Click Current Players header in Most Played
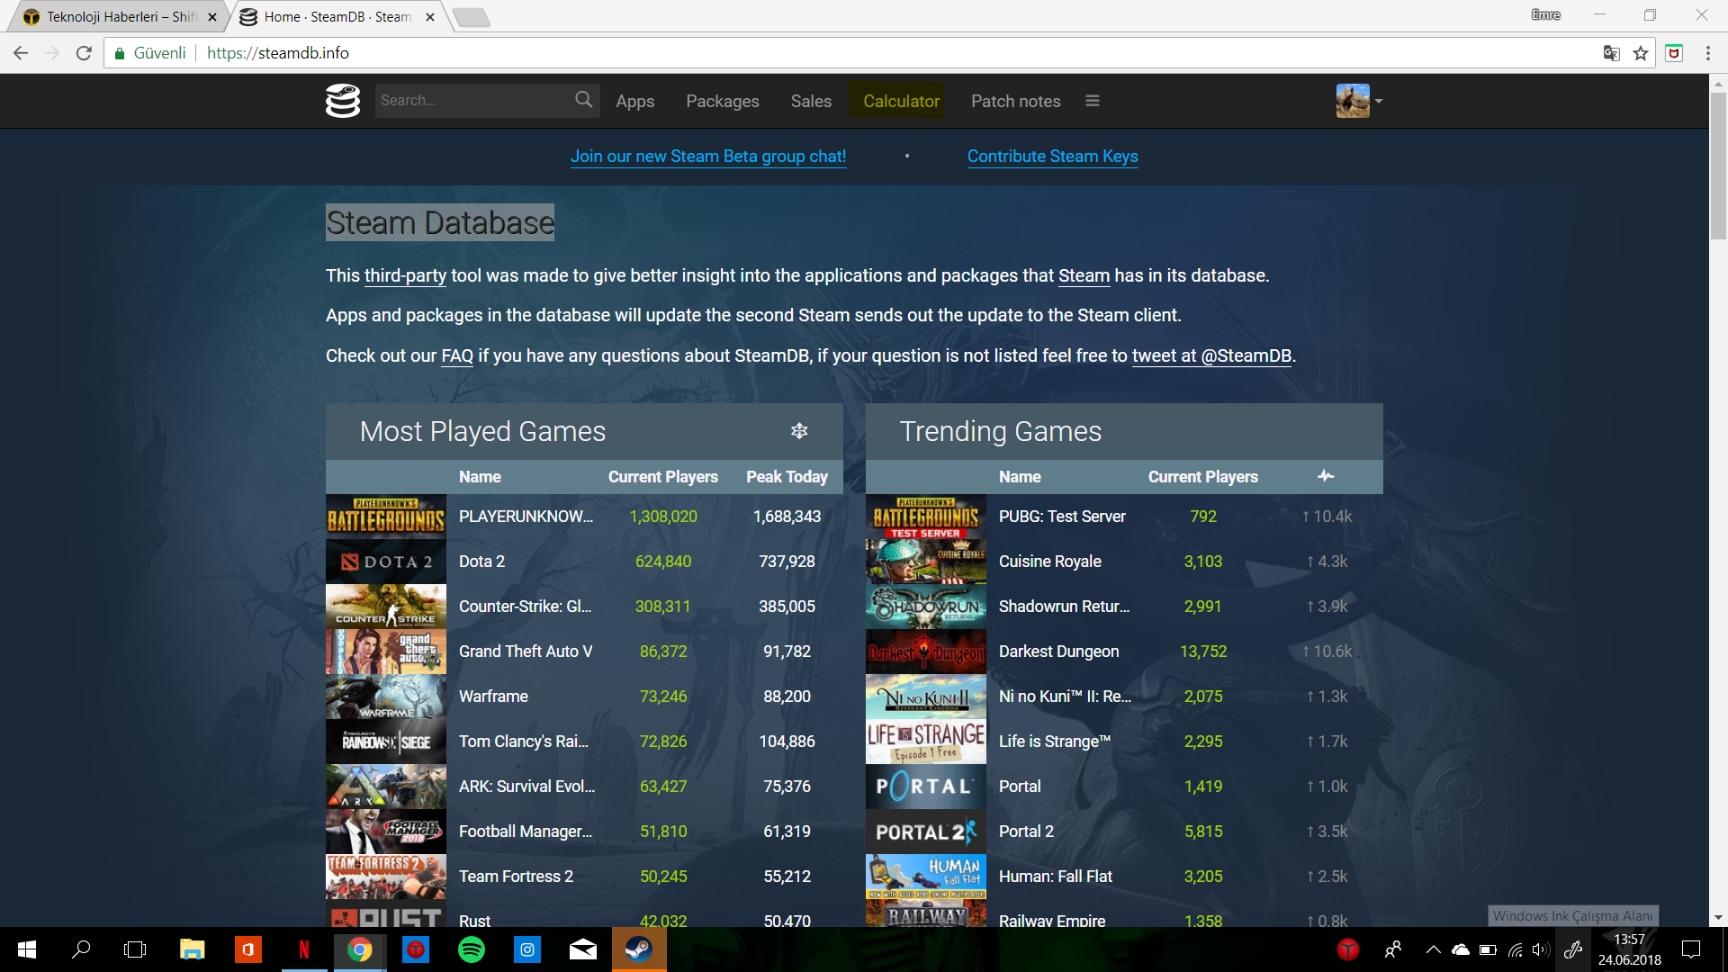This screenshot has height=972, width=1728. coord(663,477)
